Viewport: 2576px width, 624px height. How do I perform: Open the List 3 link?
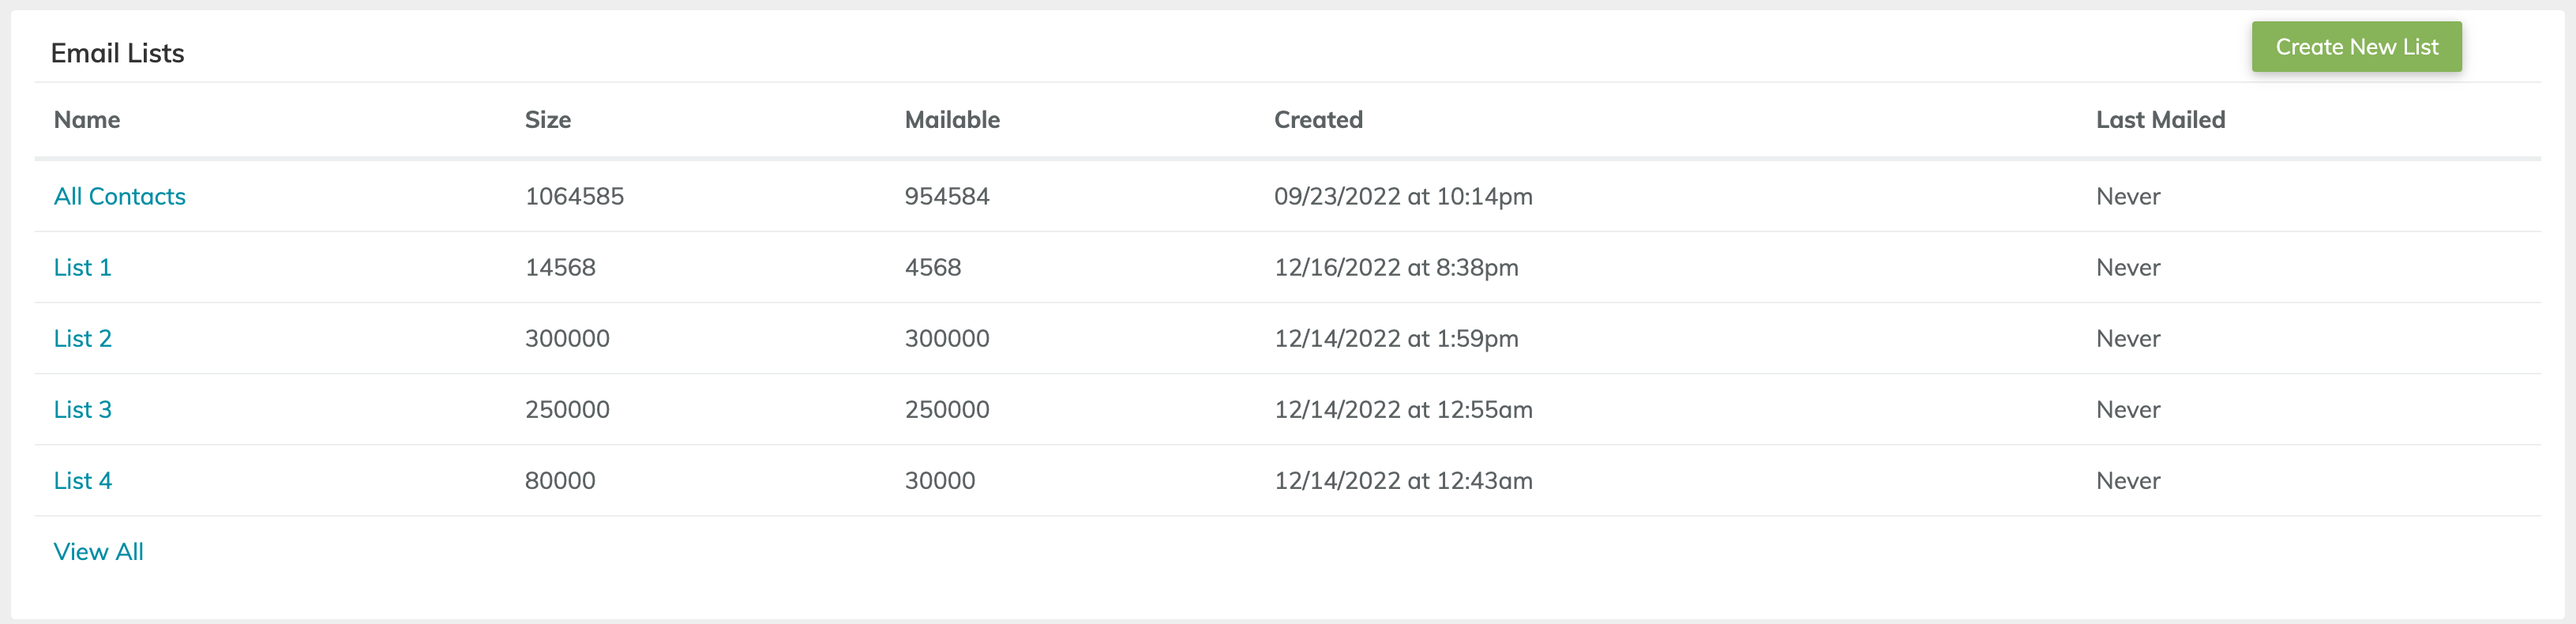83,409
